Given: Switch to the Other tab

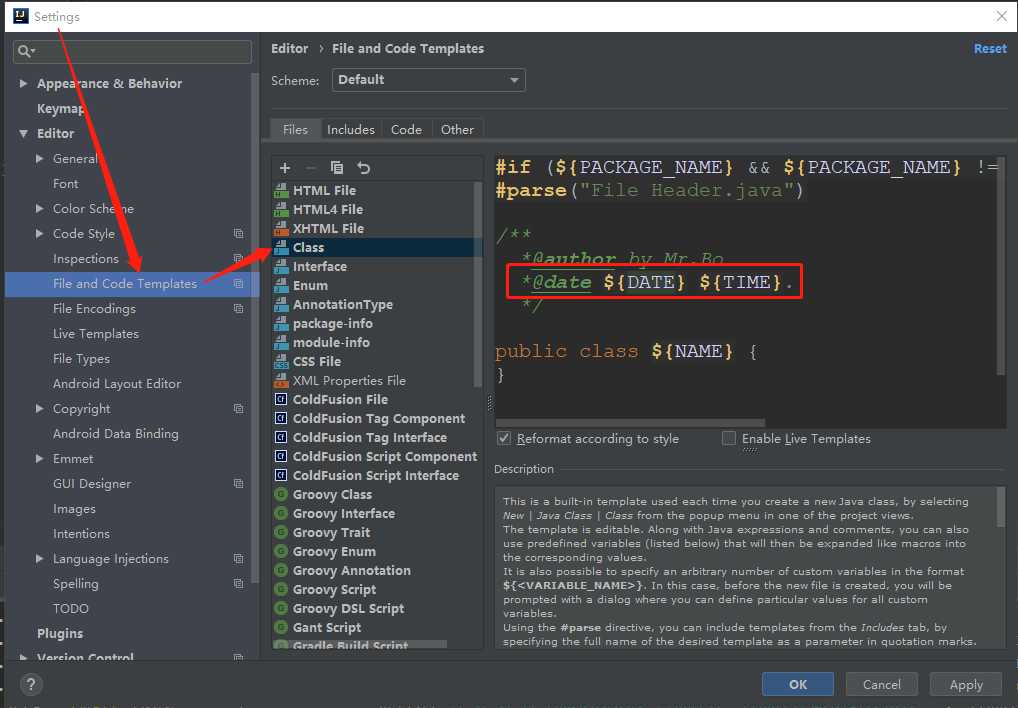Looking at the screenshot, I should tap(457, 129).
